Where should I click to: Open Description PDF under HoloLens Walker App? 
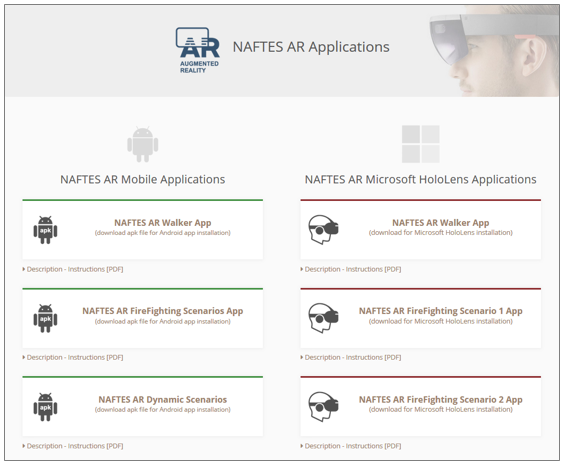click(351, 269)
